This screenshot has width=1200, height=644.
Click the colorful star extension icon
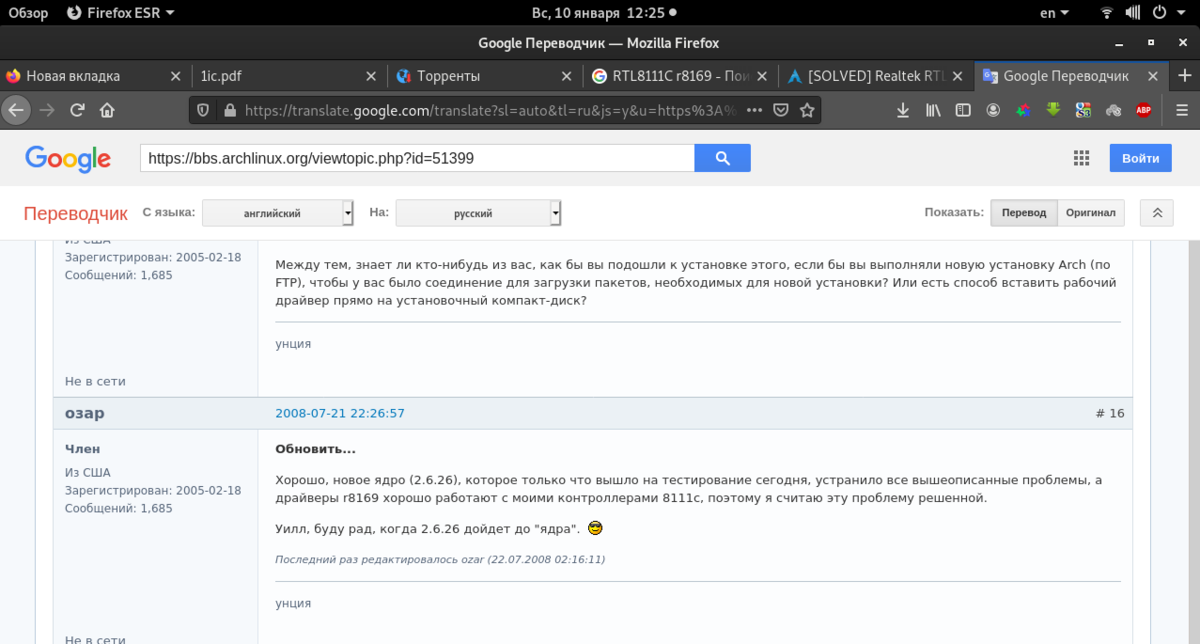pos(1023,110)
